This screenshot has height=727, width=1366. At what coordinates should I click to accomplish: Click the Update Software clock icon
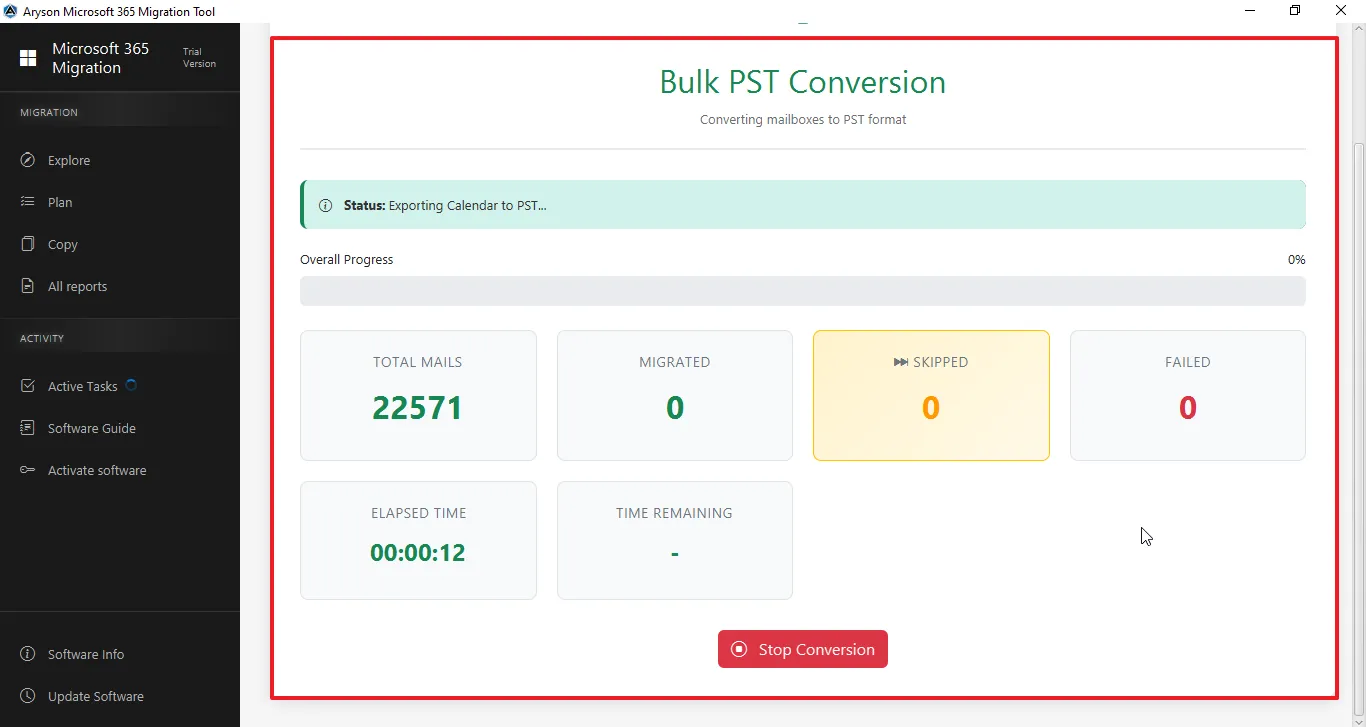point(28,696)
